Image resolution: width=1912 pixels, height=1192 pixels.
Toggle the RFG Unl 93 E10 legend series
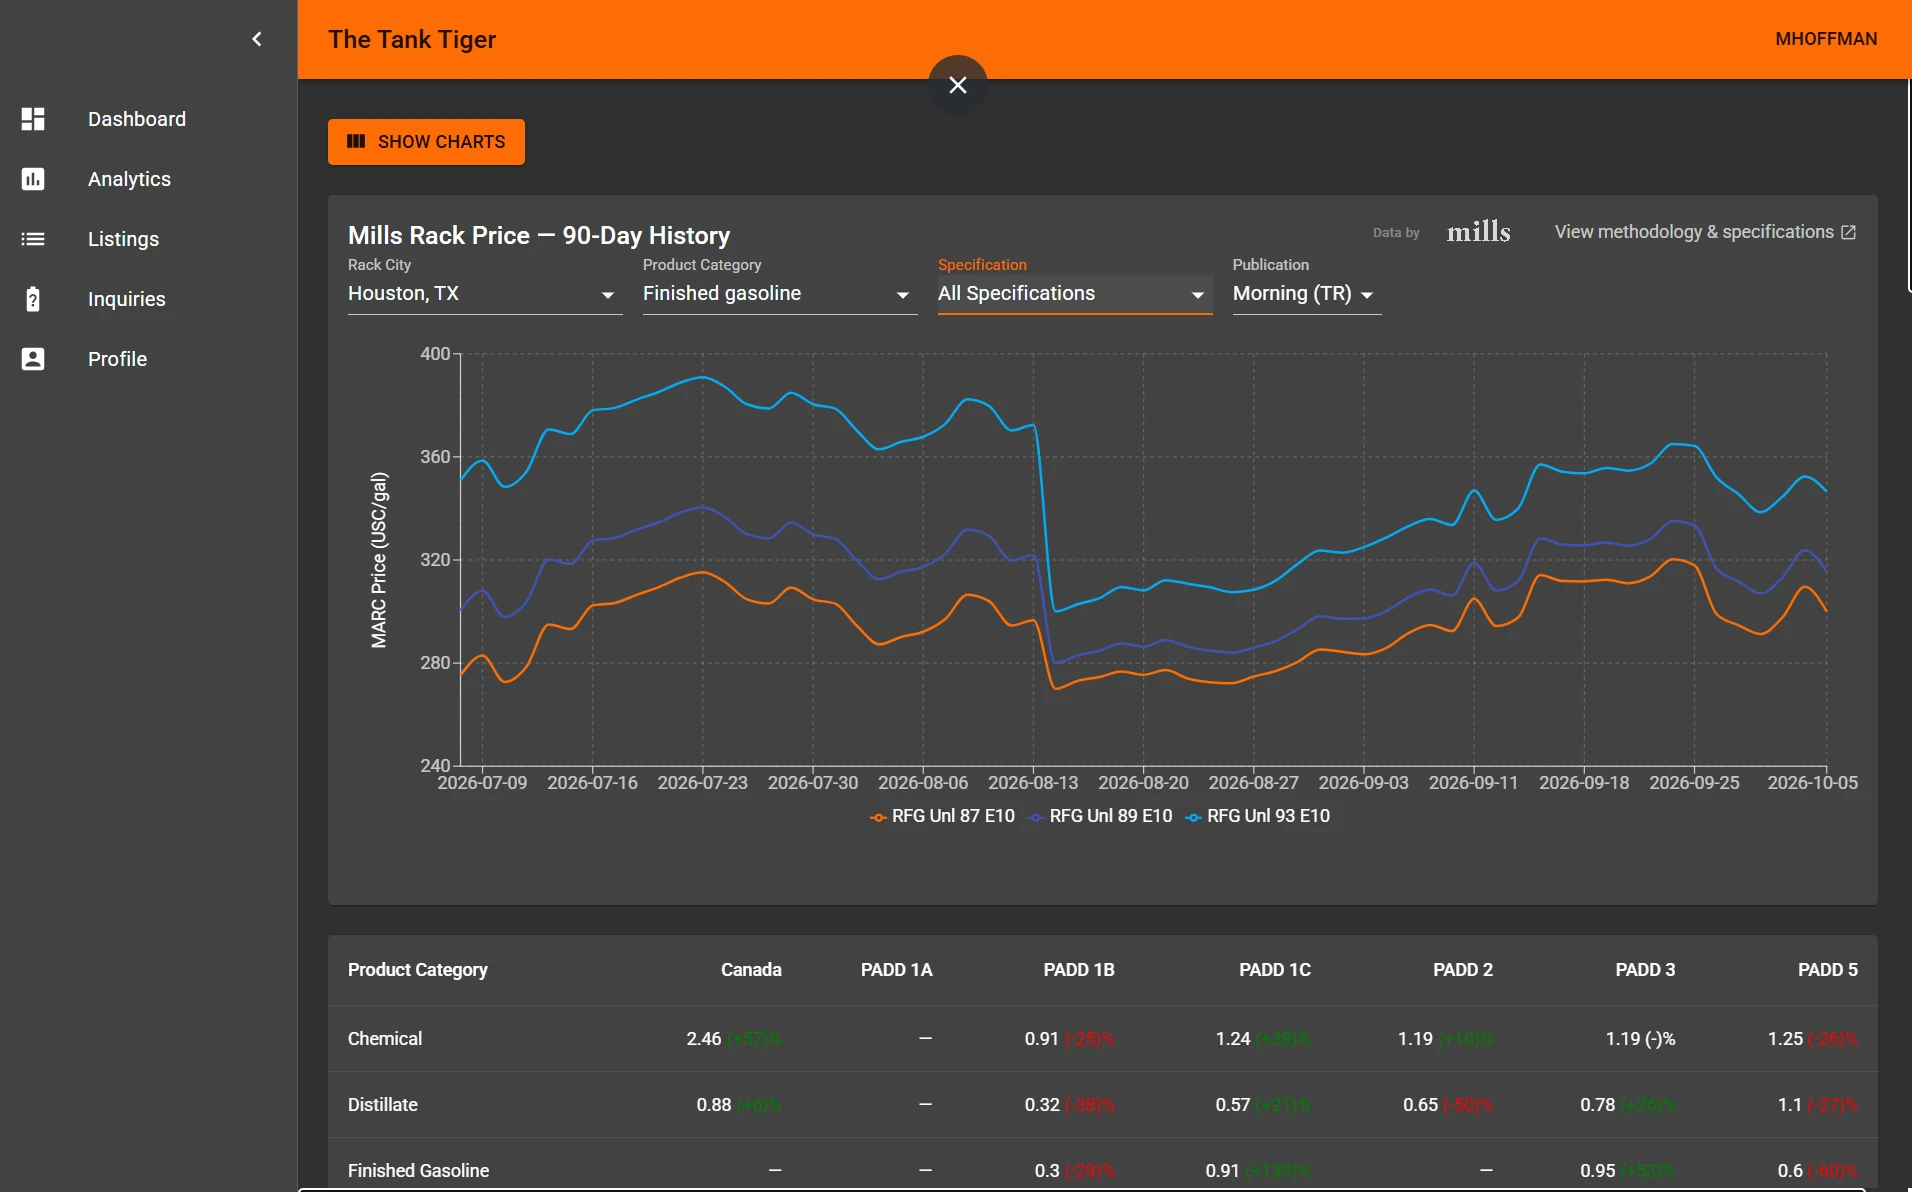pos(1258,816)
